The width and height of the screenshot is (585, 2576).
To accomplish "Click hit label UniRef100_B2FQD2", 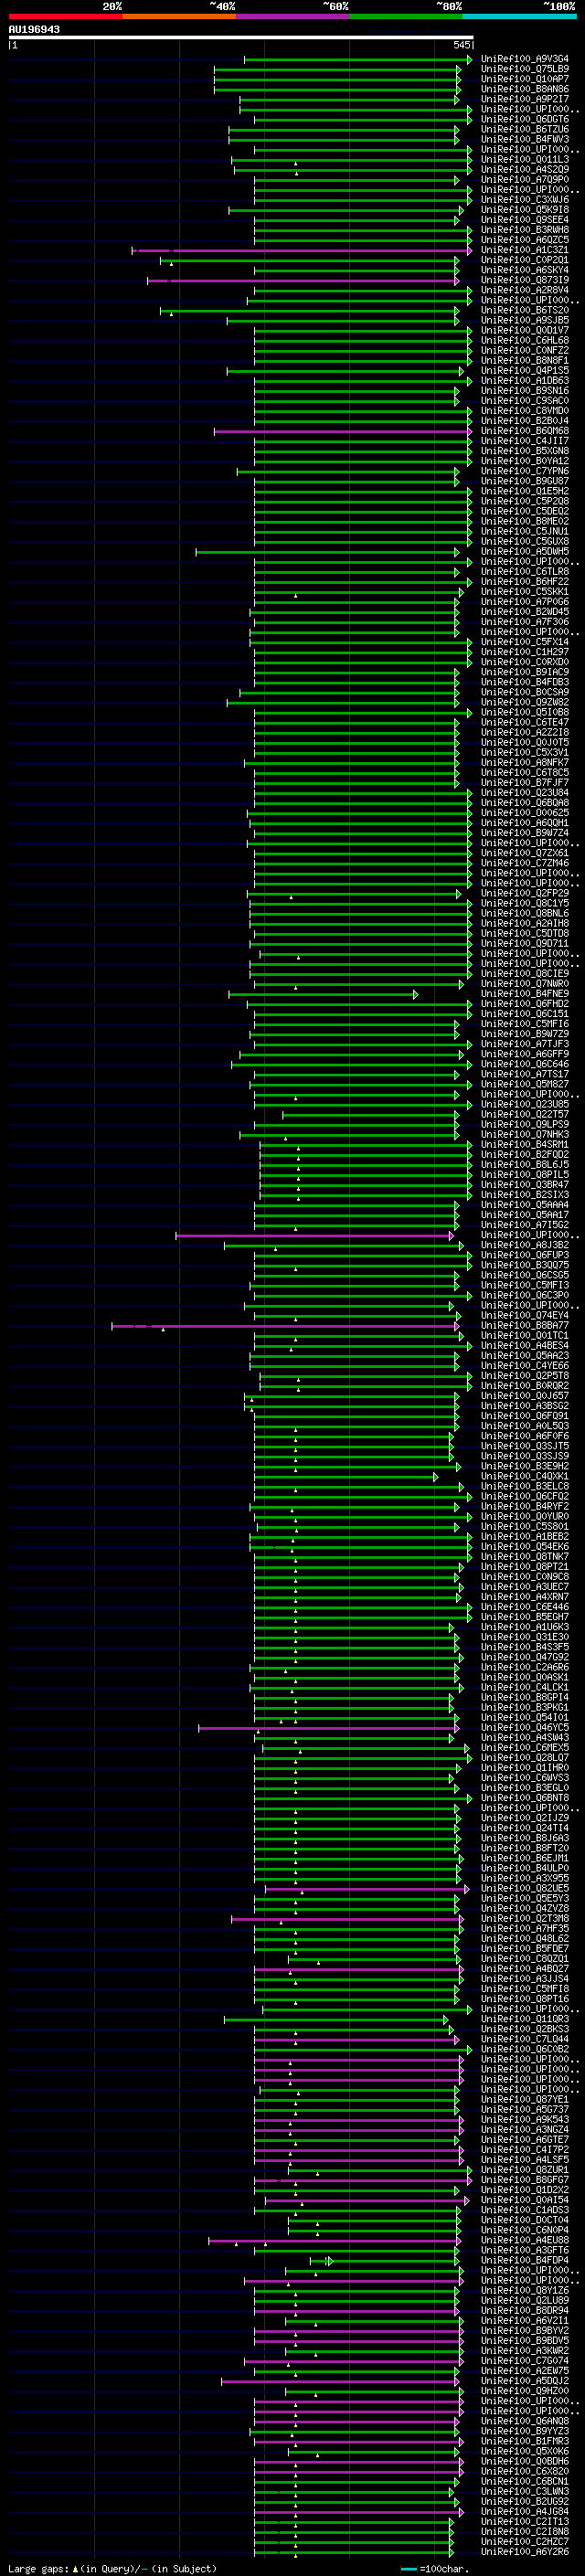I will click(525, 1155).
